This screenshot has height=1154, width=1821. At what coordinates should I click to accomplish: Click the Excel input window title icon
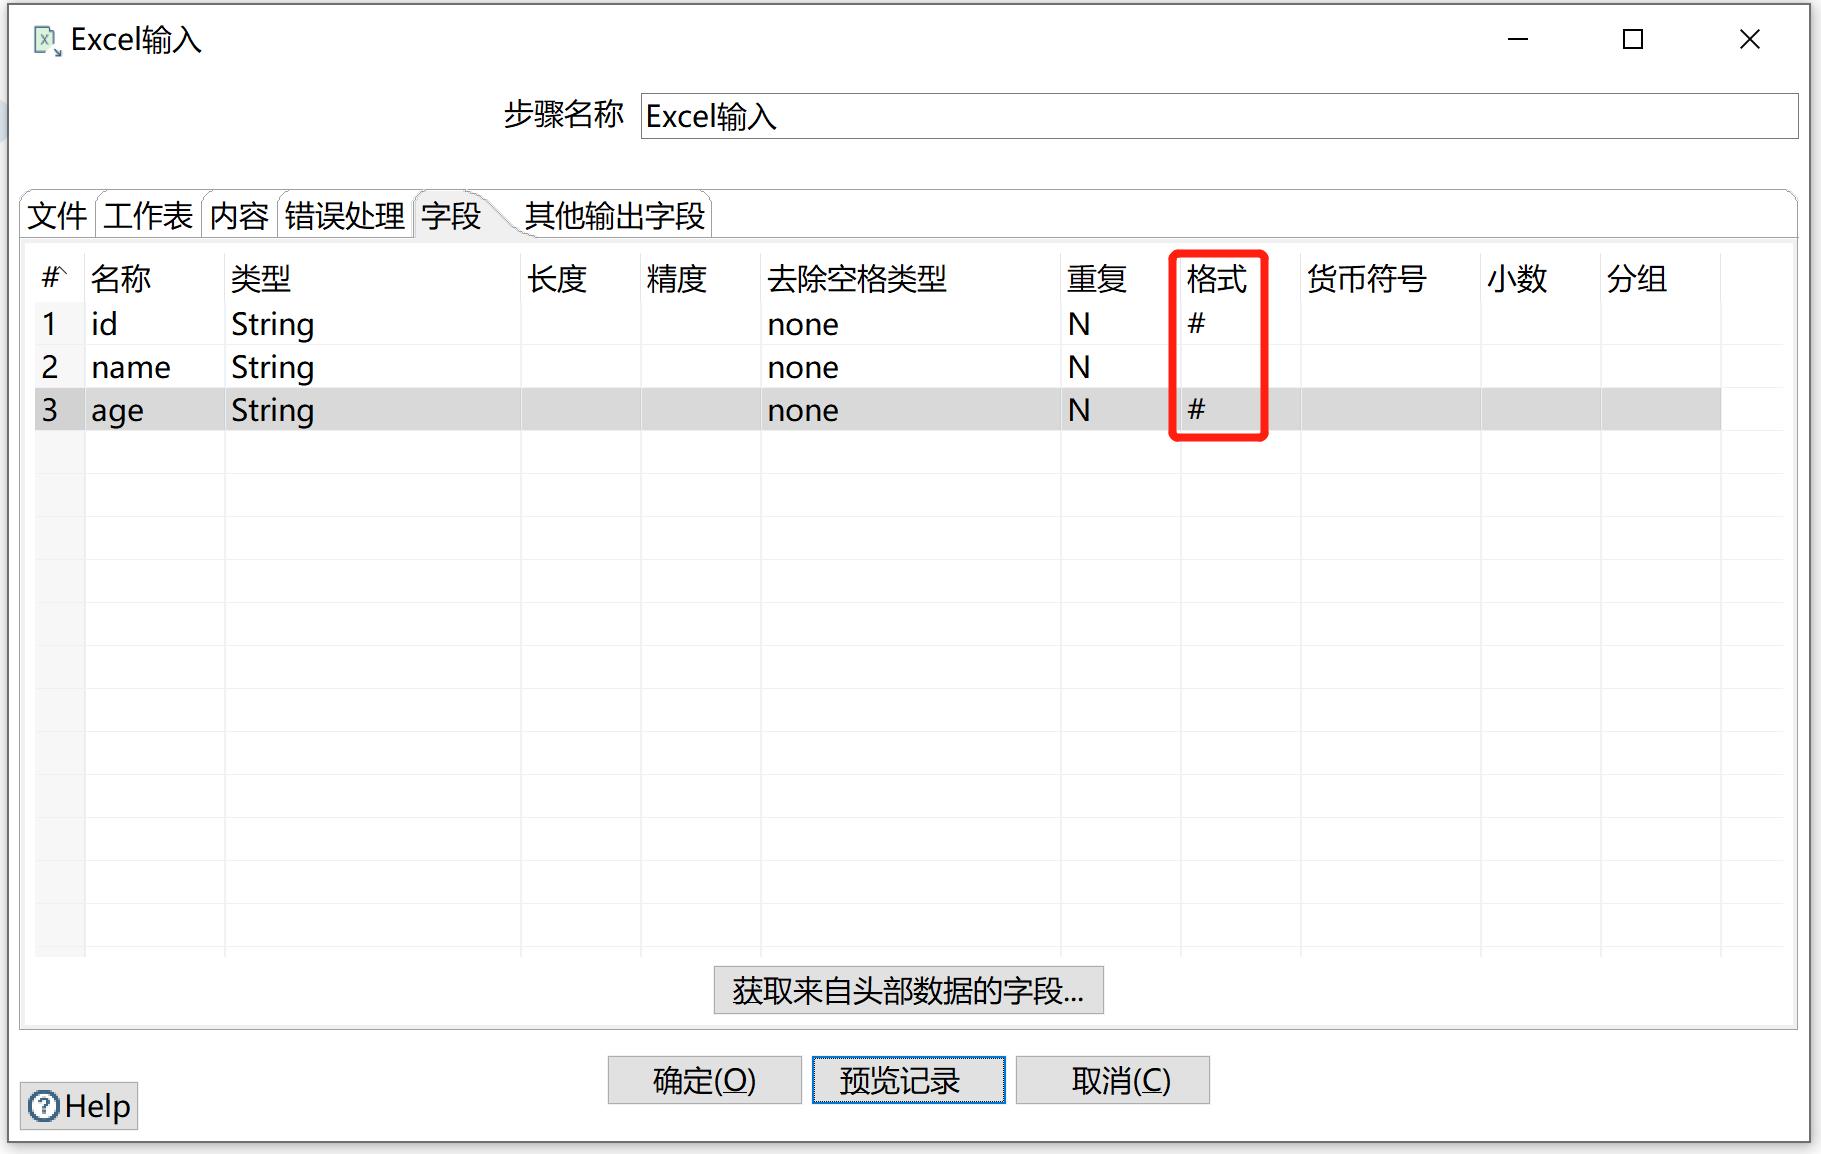click(x=47, y=41)
